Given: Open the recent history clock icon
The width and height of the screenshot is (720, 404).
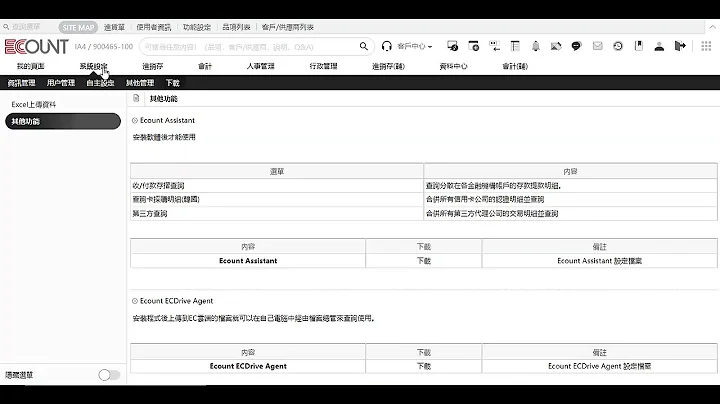Looking at the screenshot, I should [618, 46].
